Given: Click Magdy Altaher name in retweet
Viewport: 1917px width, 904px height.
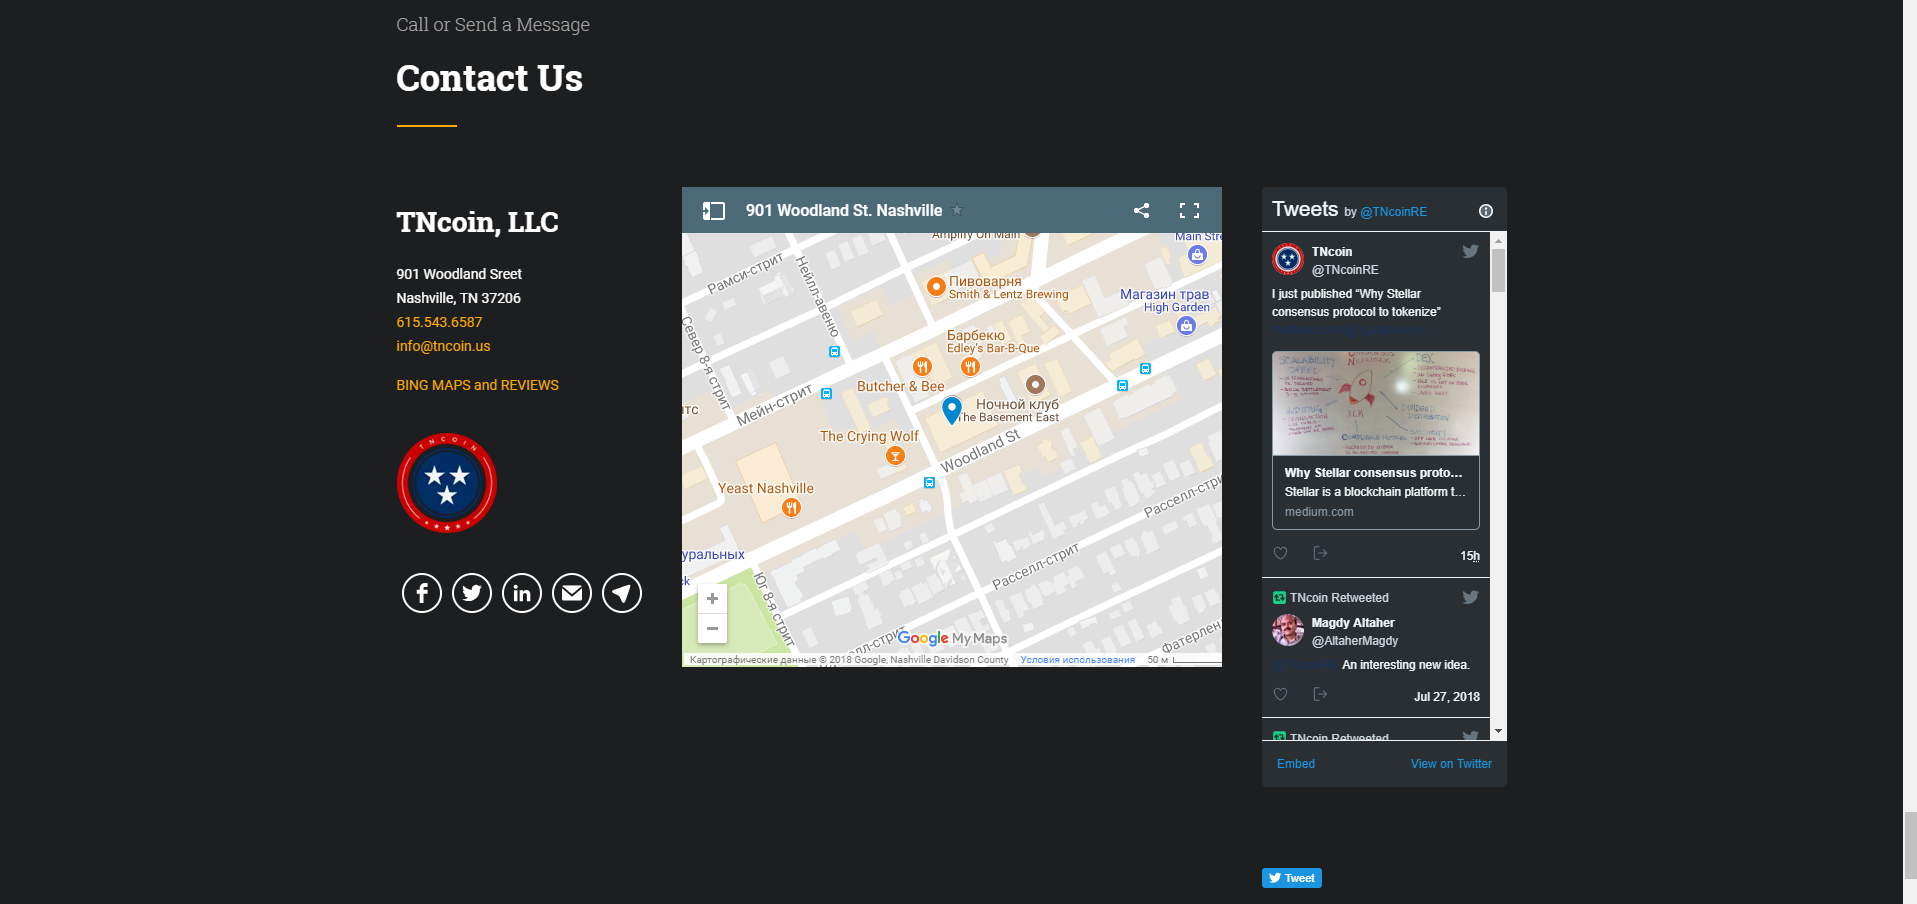Looking at the screenshot, I should pos(1353,623).
